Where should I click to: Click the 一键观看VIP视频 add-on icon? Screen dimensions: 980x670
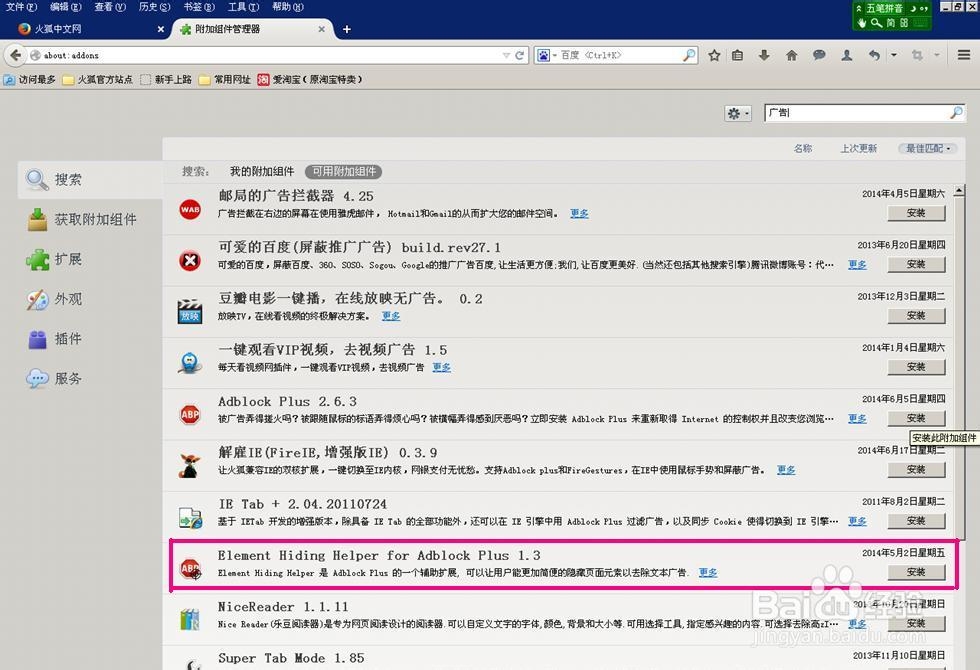[x=190, y=362]
